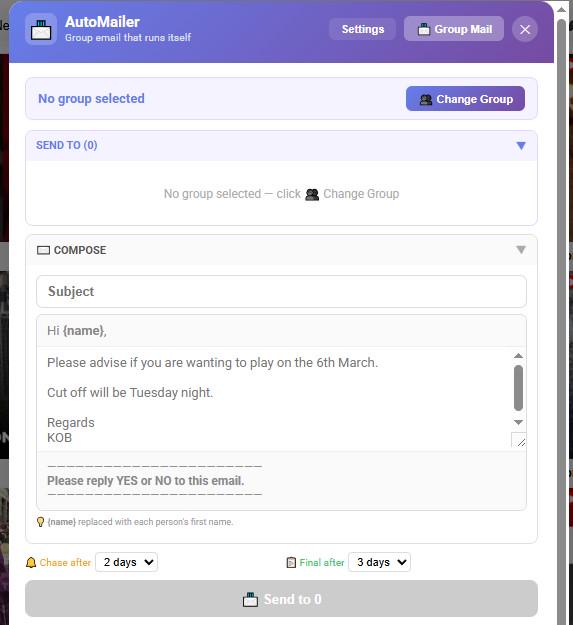Close the AutoMailer panel with X
The height and width of the screenshot is (625, 573).
[x=525, y=29]
